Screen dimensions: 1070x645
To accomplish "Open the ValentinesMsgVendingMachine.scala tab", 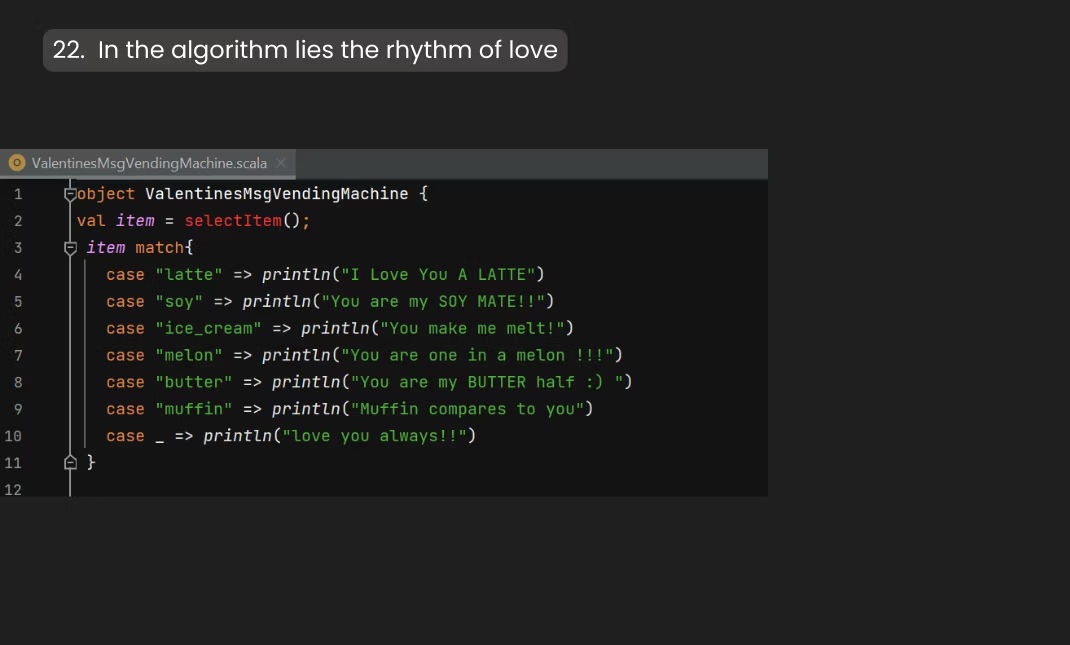I will (148, 163).
